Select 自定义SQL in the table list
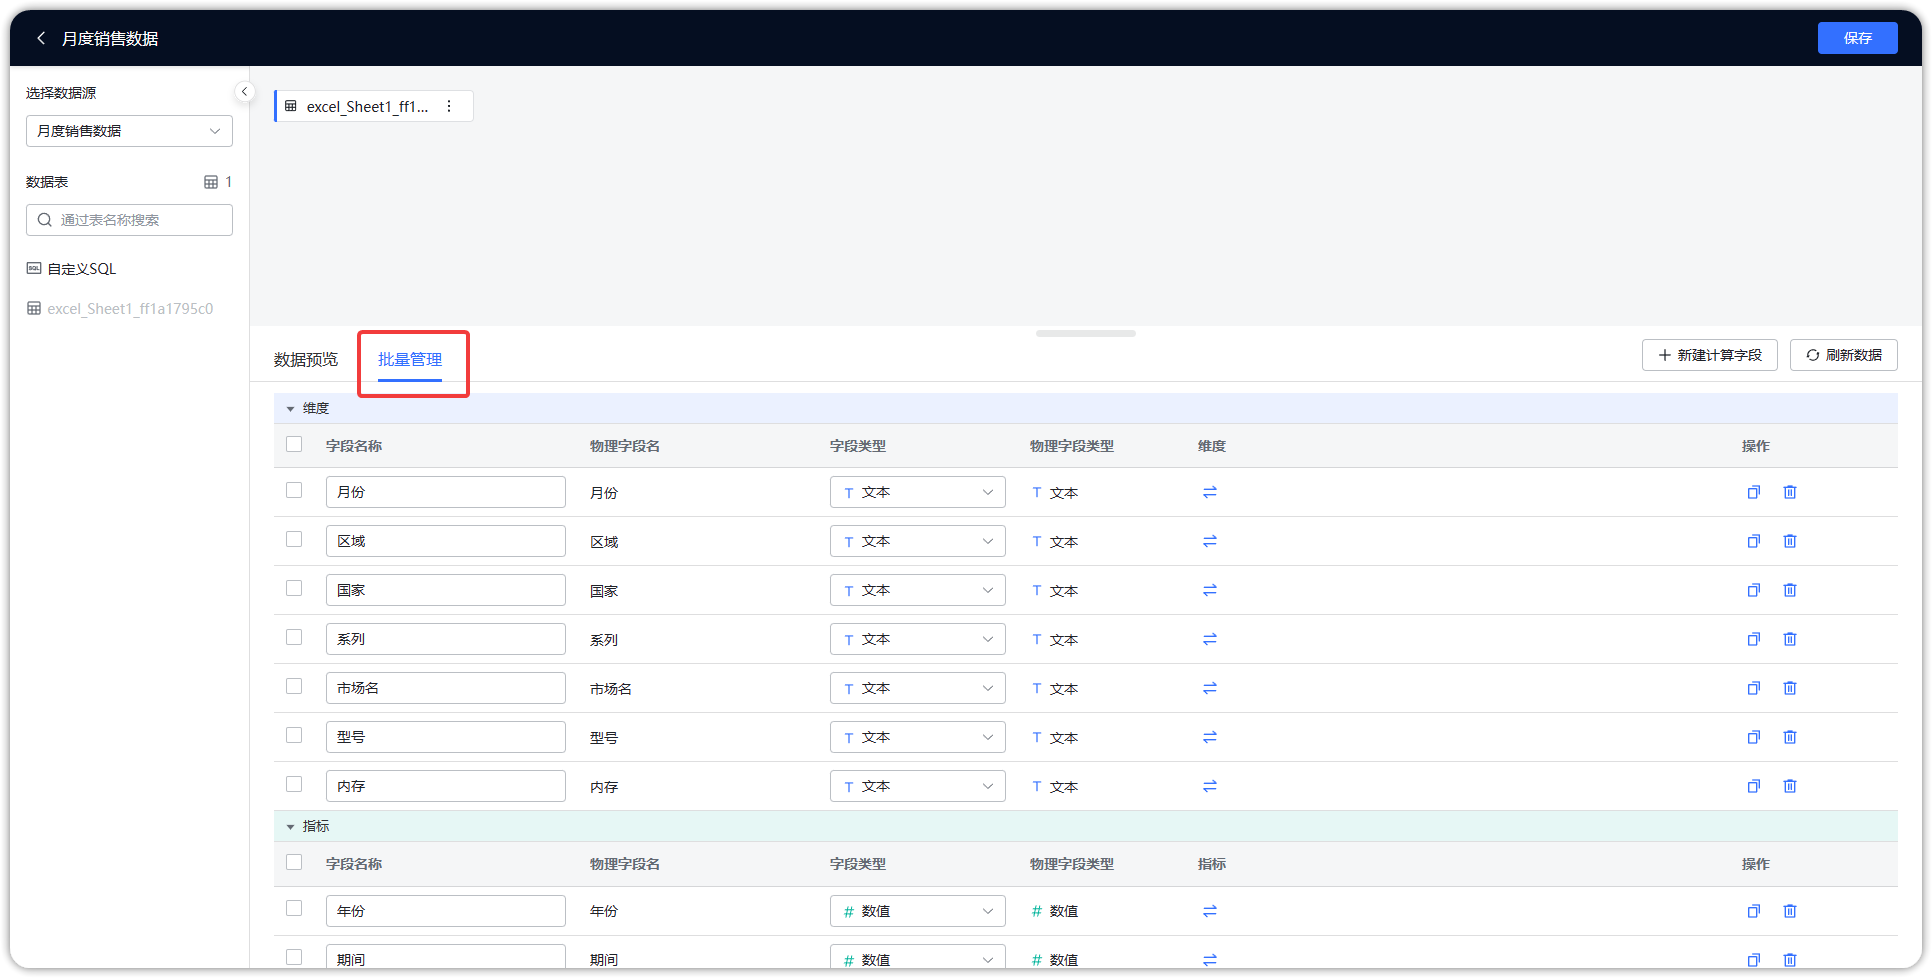The width and height of the screenshot is (1932, 978). click(71, 269)
